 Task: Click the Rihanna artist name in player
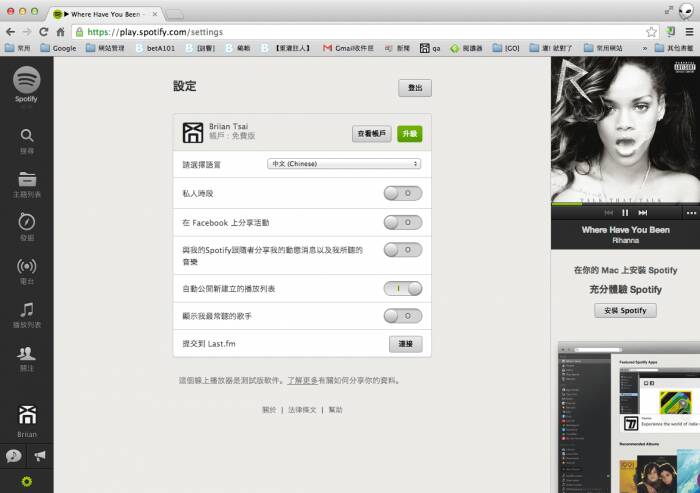tap(625, 240)
